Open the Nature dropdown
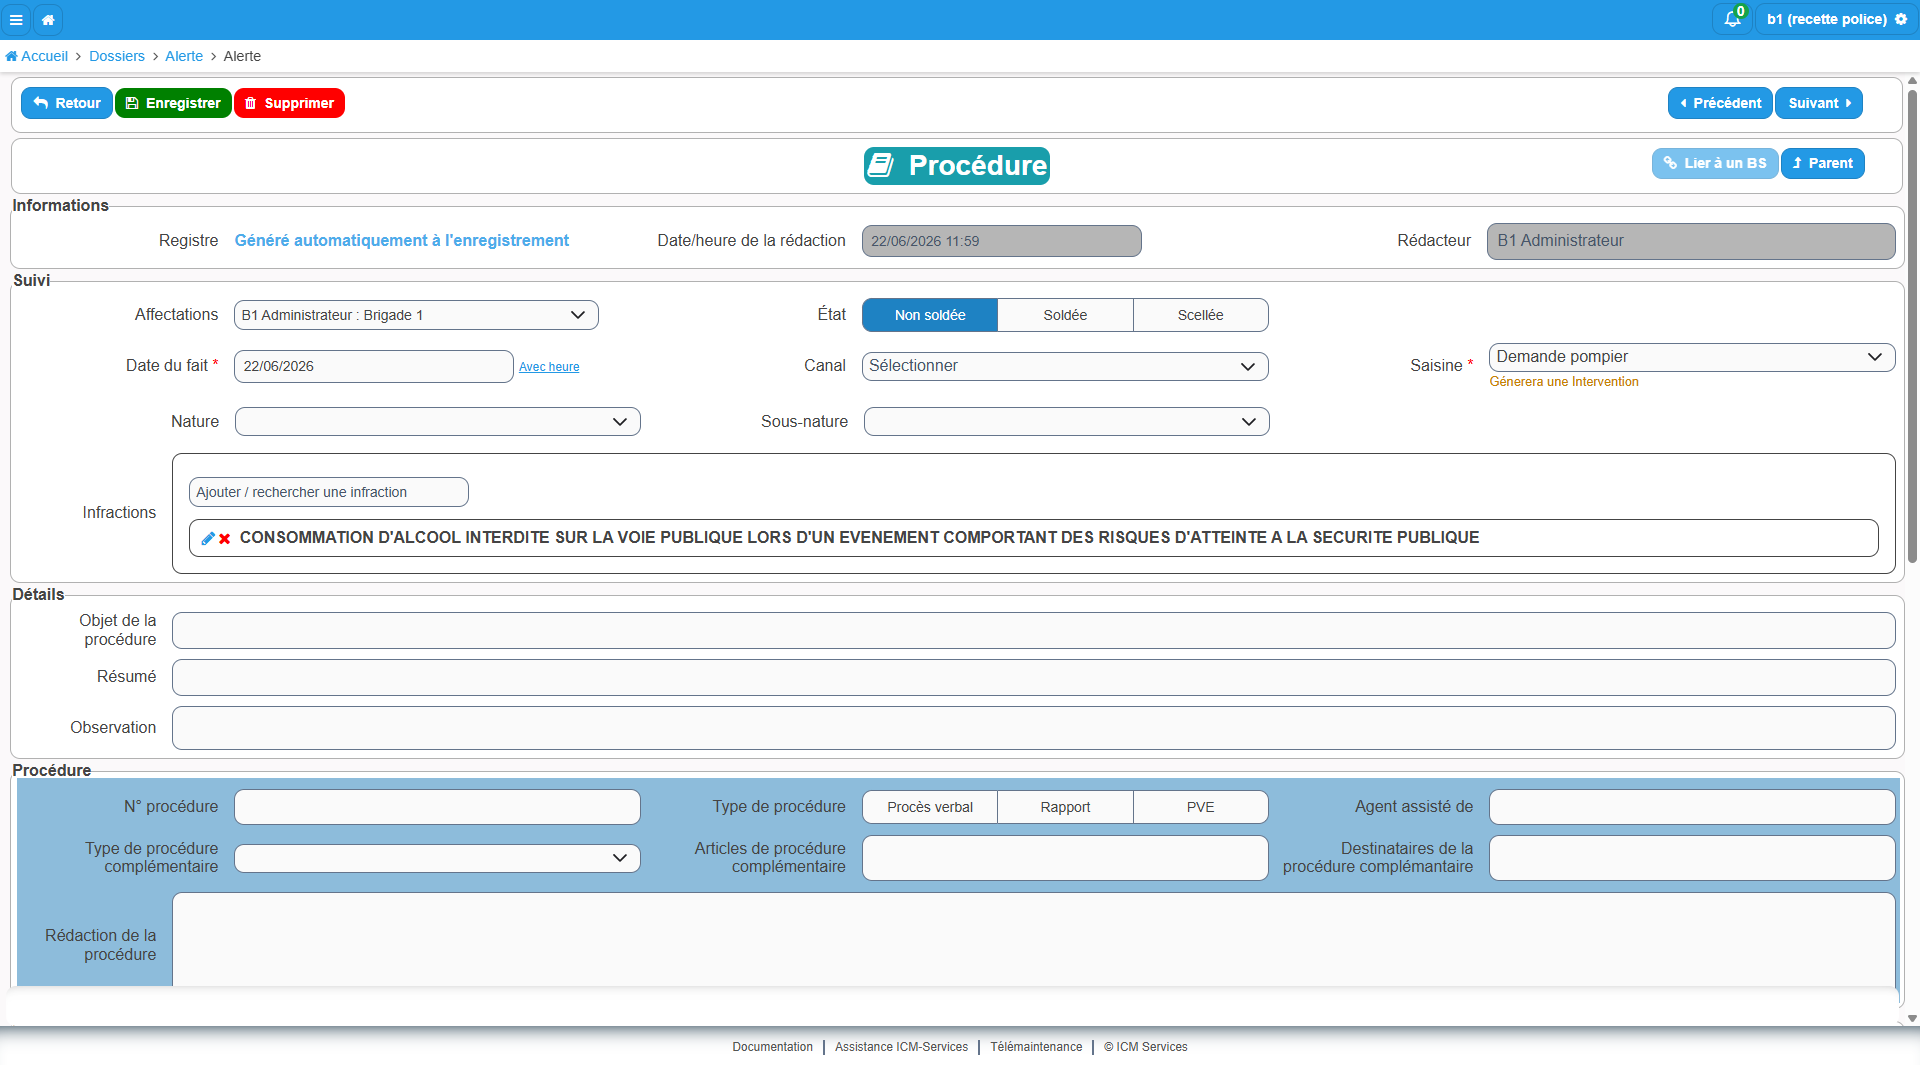1920x1080 pixels. tap(438, 422)
